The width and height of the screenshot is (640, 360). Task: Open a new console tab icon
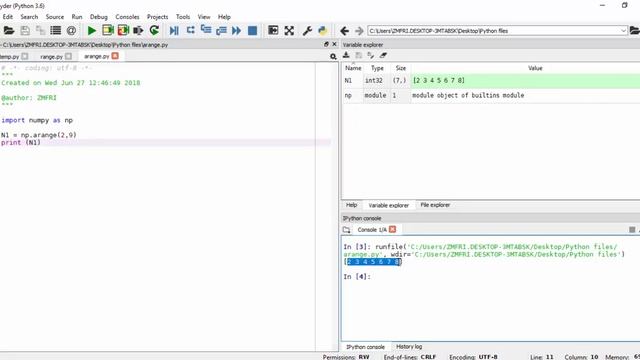(347, 230)
